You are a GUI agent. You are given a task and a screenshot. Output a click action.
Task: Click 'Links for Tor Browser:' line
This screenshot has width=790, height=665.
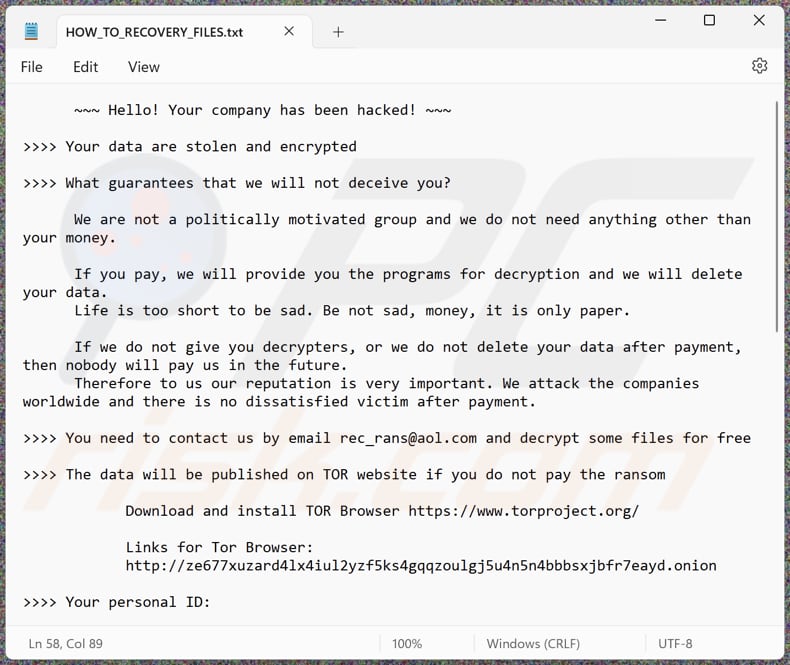tap(219, 548)
